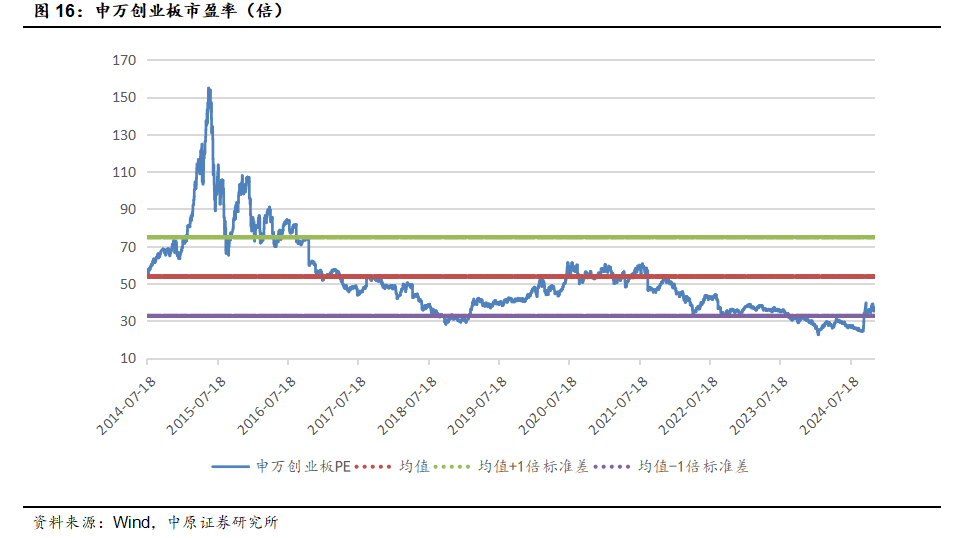
Task: Select the 申万创业板PE legend entry
Action: 301,467
